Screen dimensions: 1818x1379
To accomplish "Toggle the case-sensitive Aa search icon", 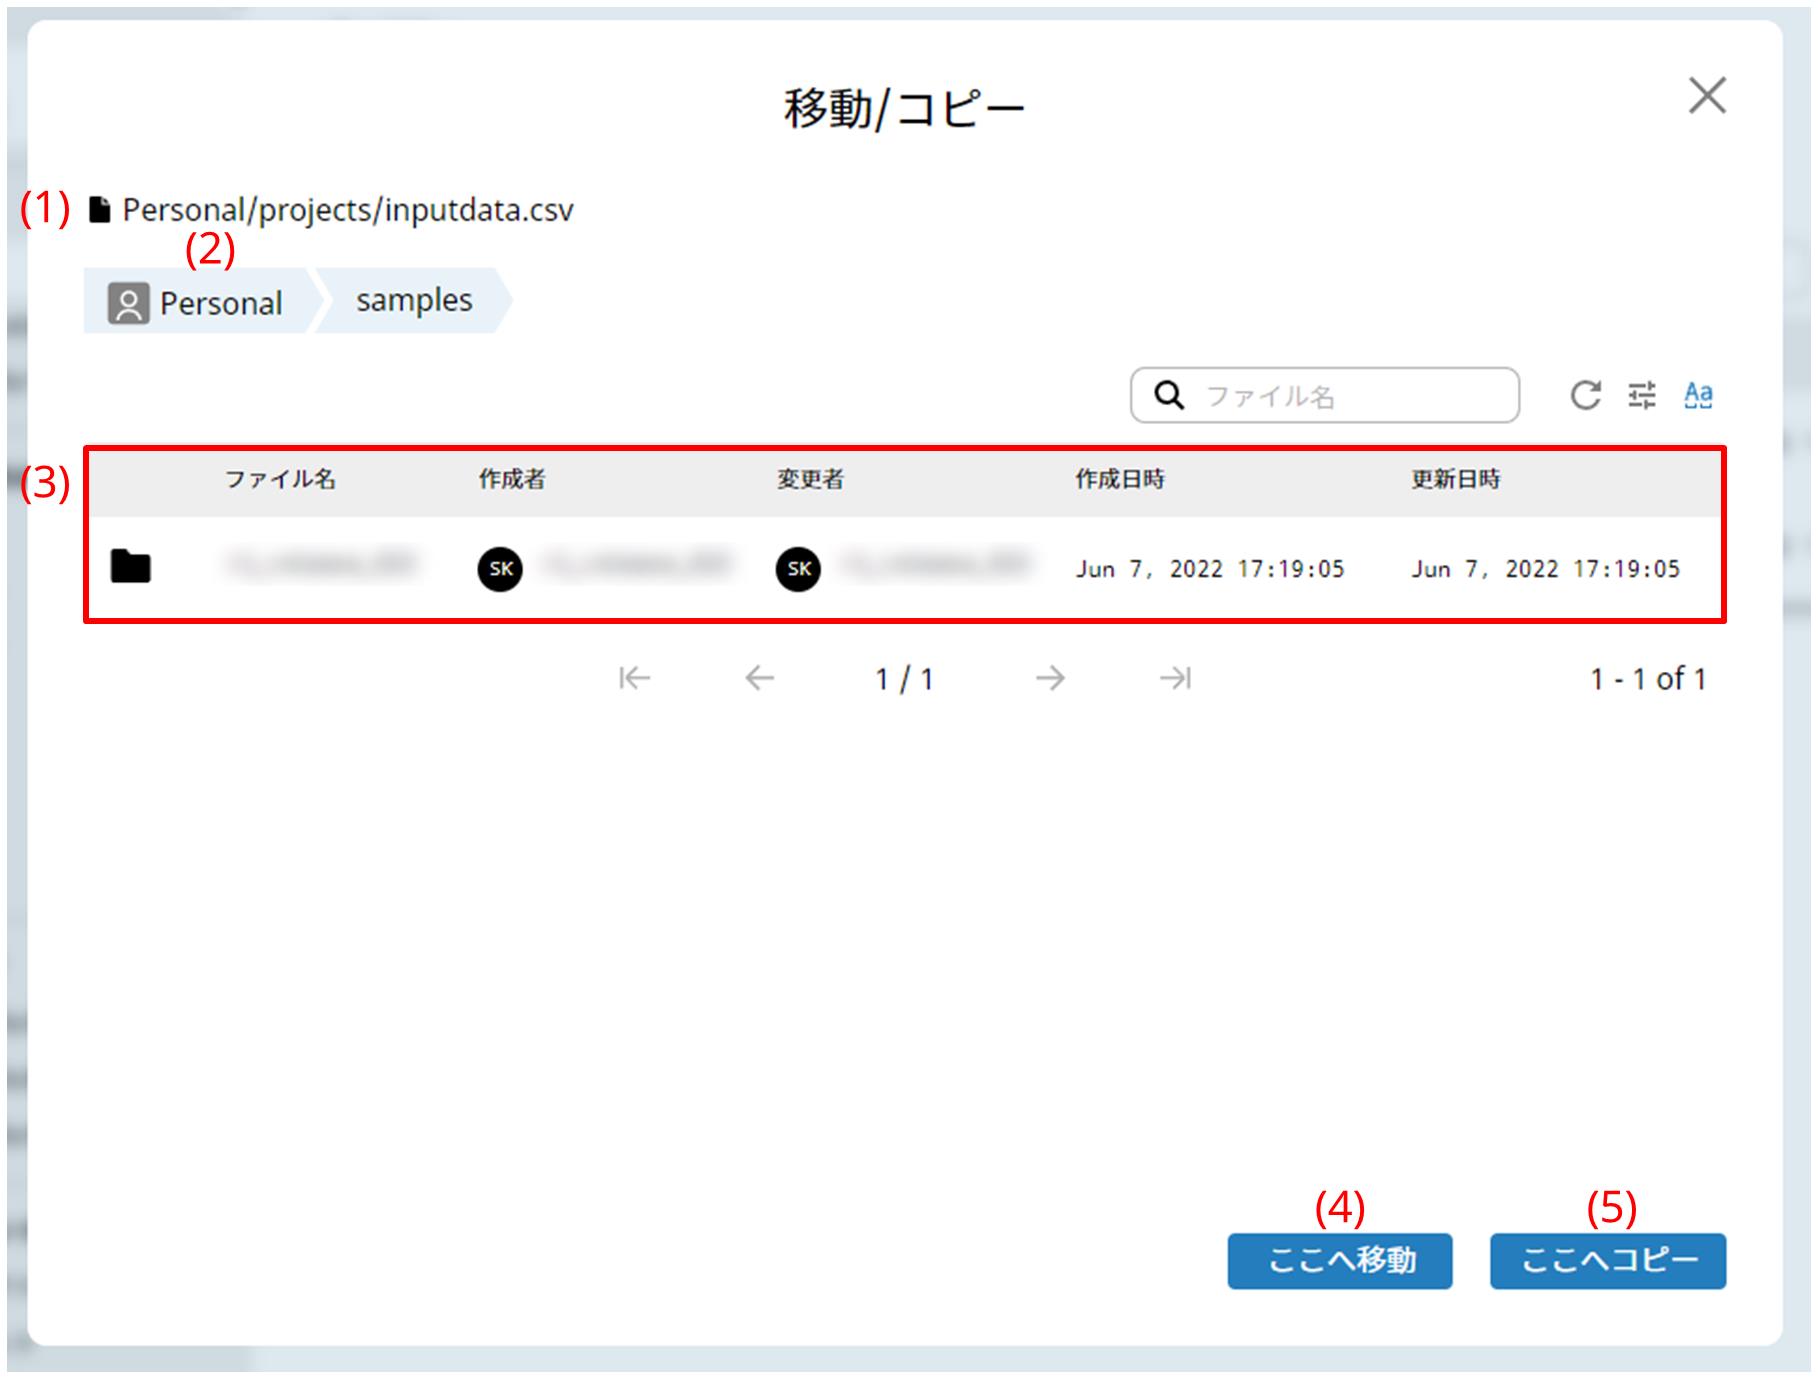I will point(1698,395).
